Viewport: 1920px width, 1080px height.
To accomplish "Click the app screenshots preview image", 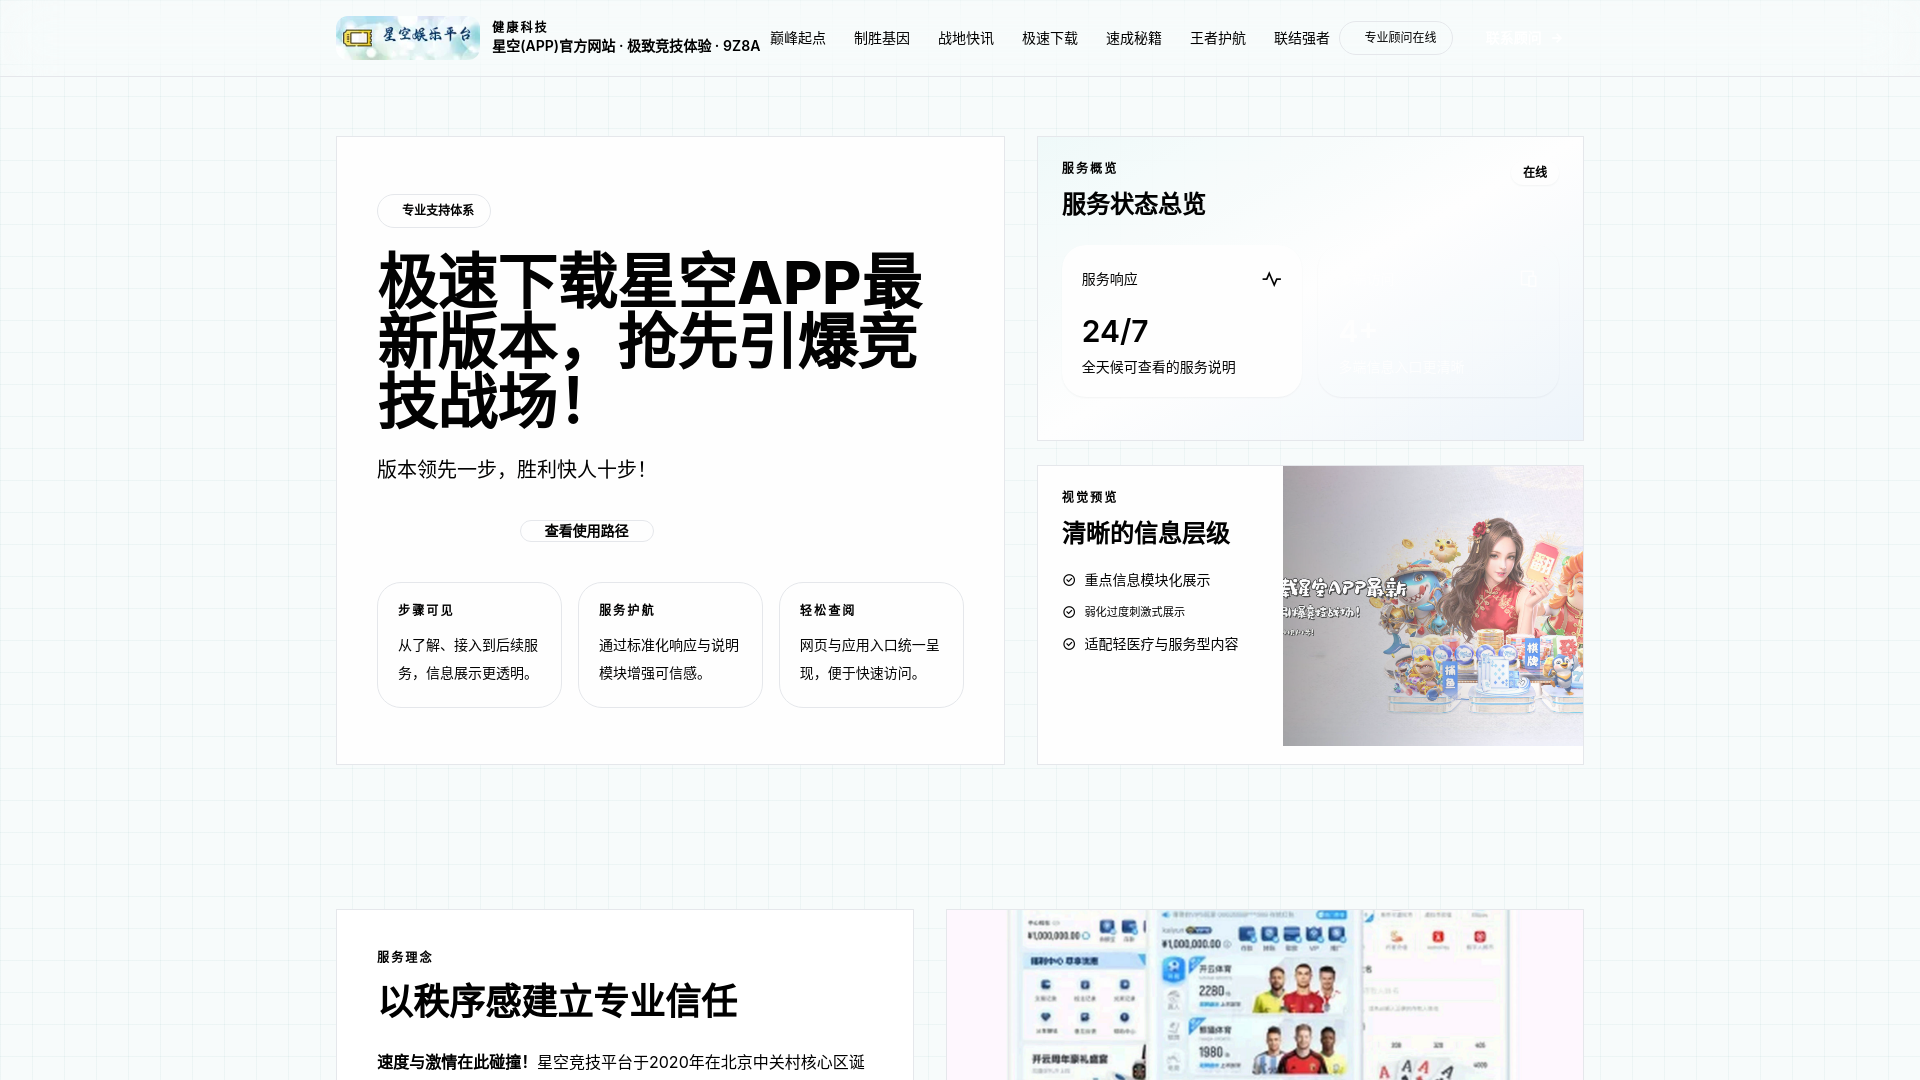I will coord(1265,995).
